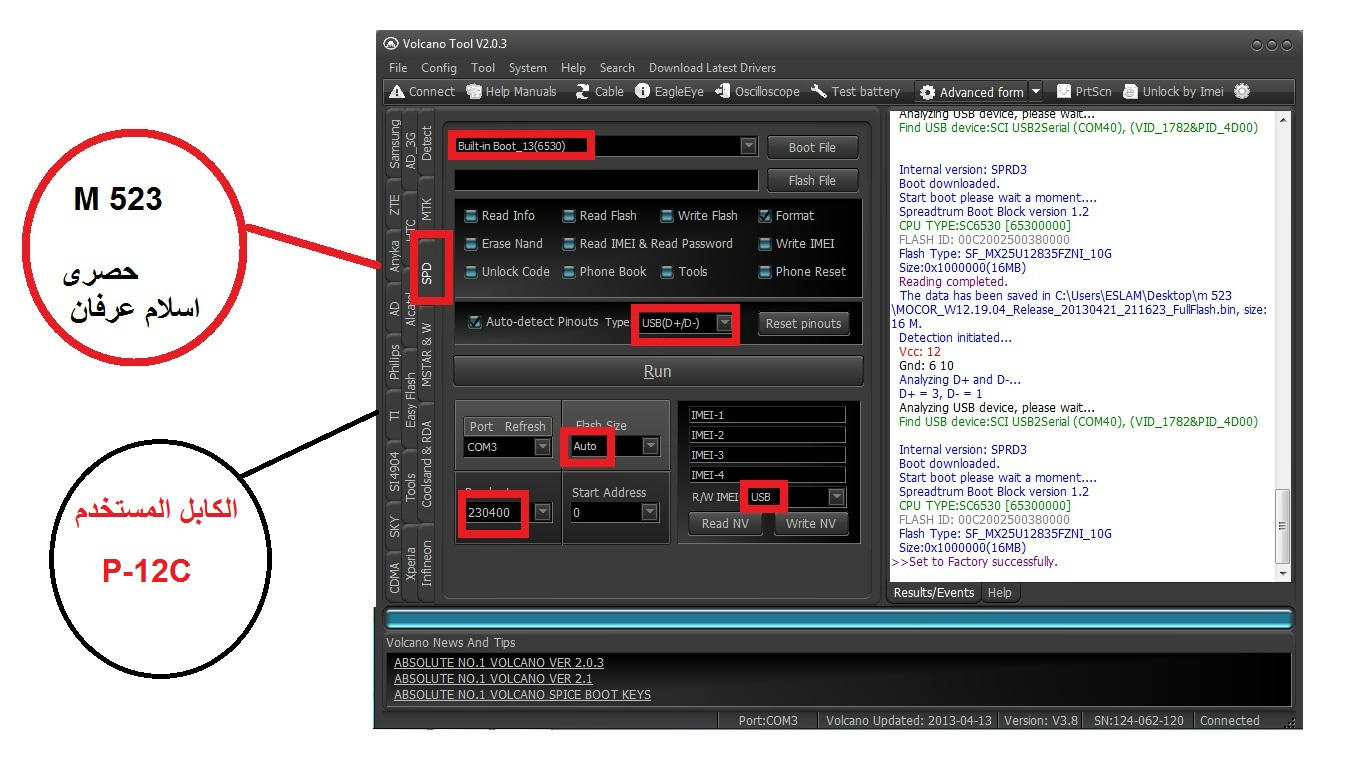Click the Flash File button
The width and height of the screenshot is (1366, 768).
[813, 180]
